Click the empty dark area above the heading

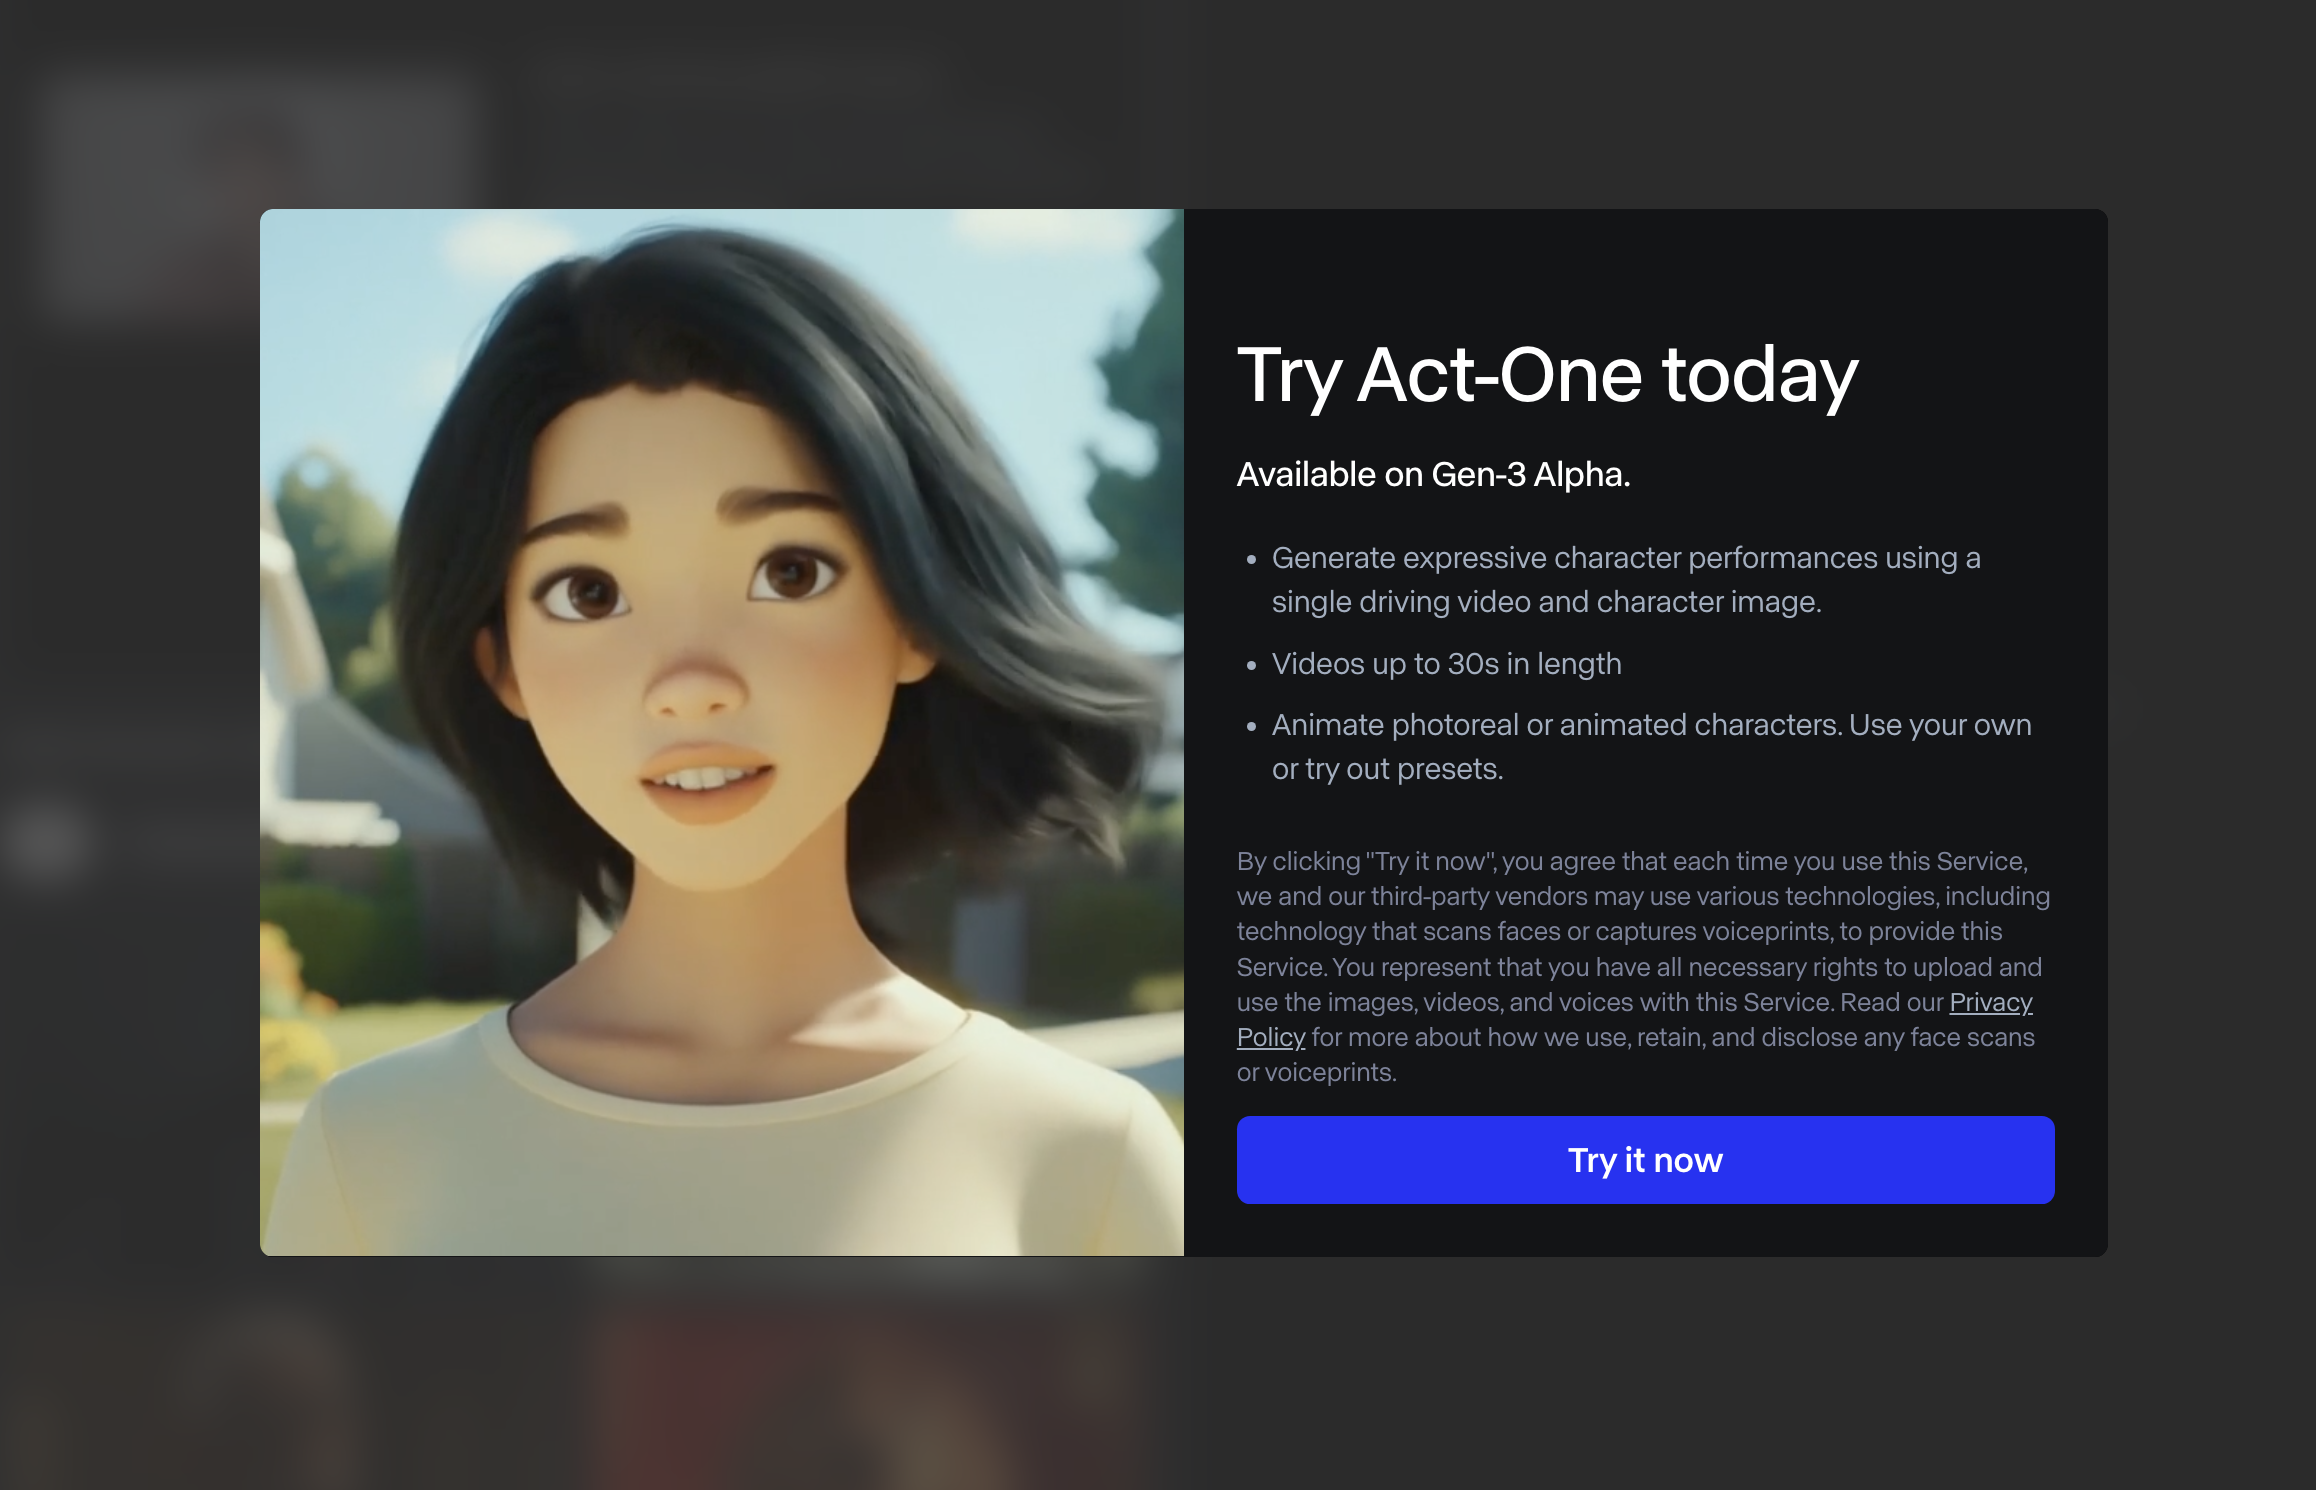pyautogui.click(x=1645, y=270)
